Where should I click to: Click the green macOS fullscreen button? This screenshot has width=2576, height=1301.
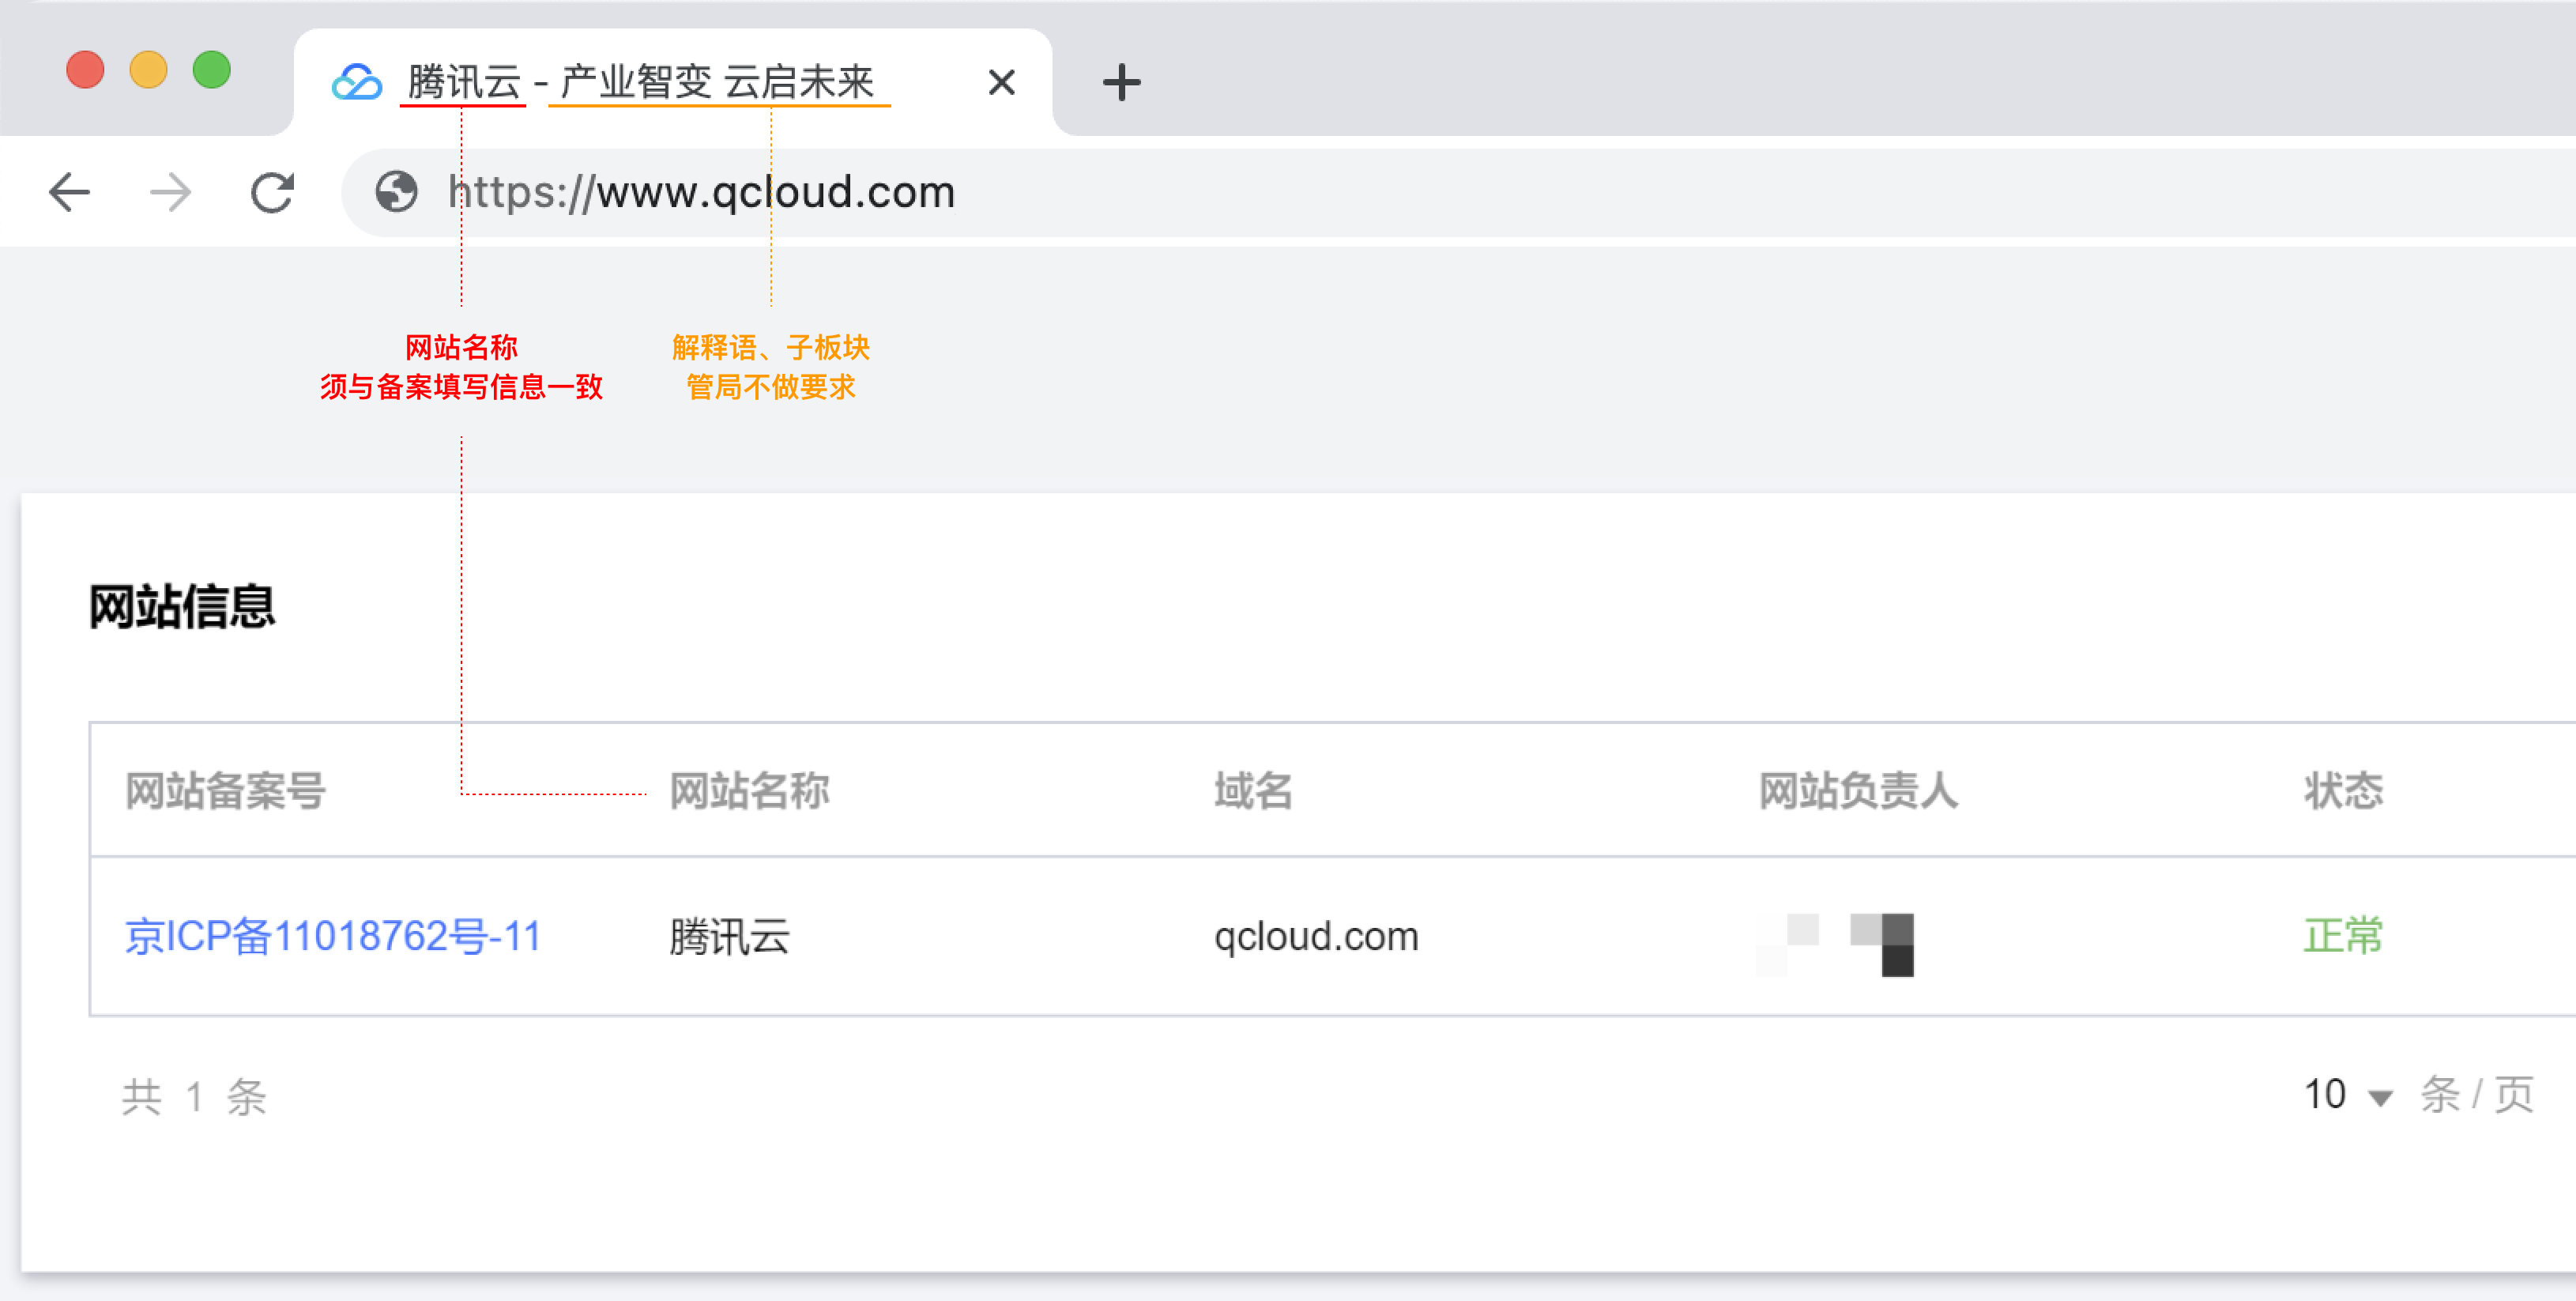[x=212, y=70]
